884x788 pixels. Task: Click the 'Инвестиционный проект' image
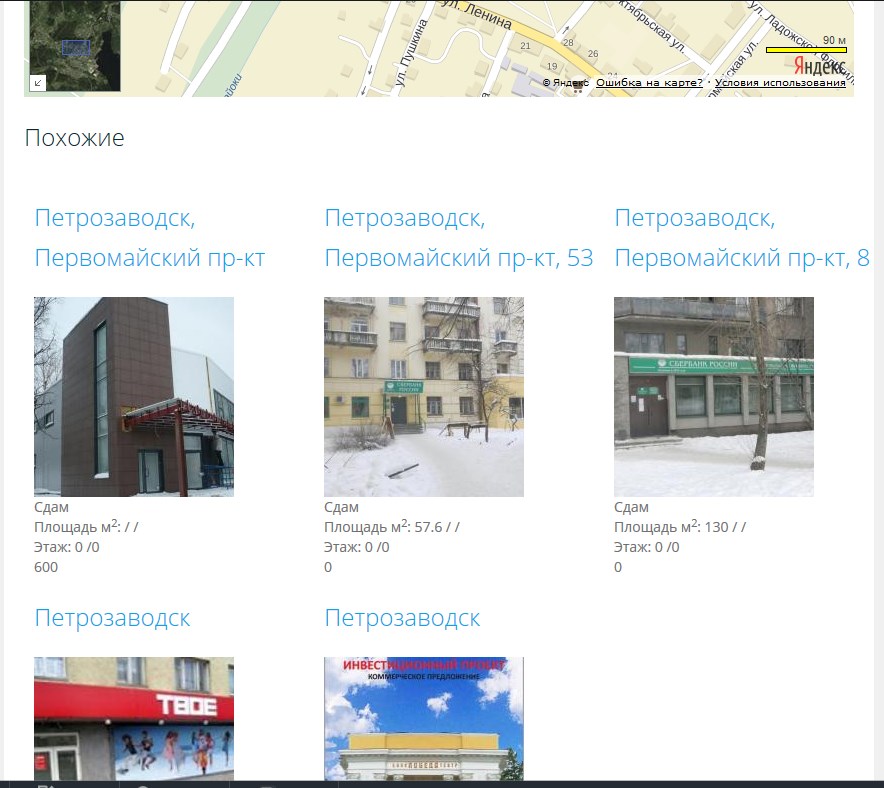point(424,719)
